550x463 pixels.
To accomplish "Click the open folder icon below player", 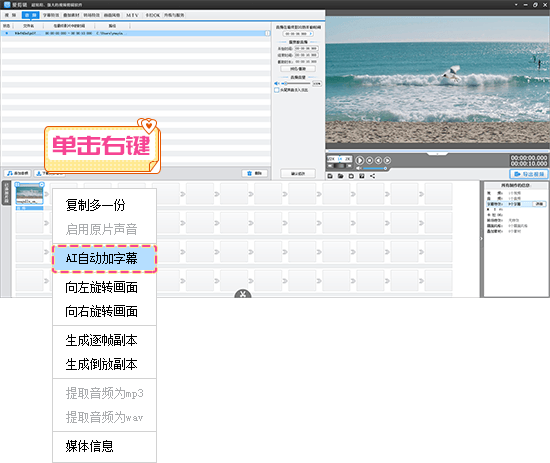I will [x=341, y=176].
